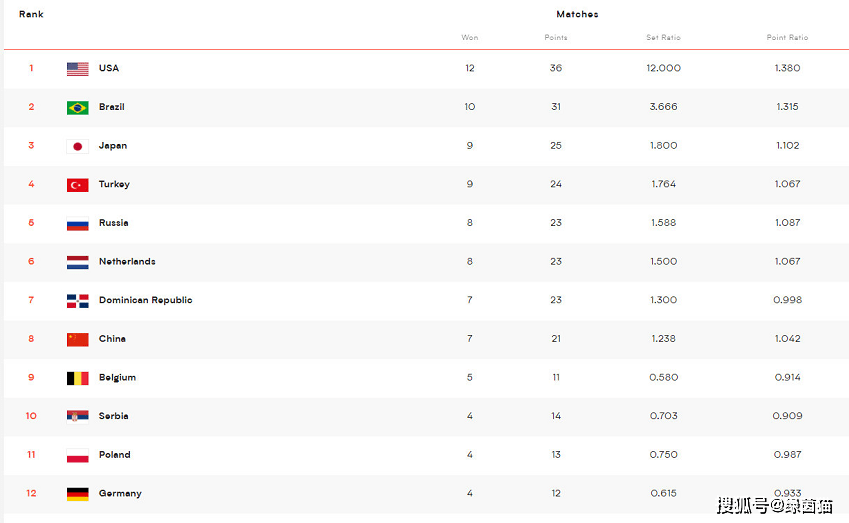Select USA's point ratio 1.380

point(787,68)
